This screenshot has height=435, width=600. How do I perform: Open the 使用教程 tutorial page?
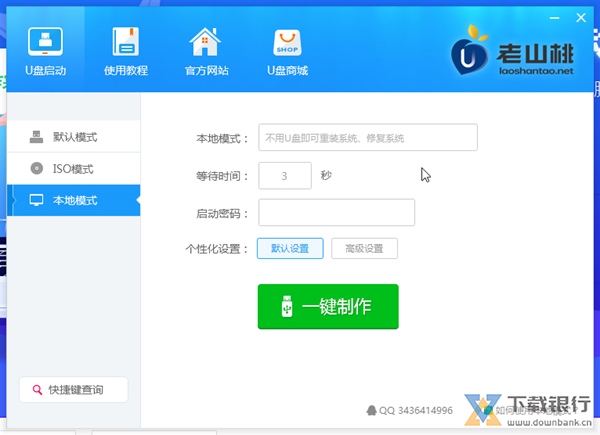126,51
